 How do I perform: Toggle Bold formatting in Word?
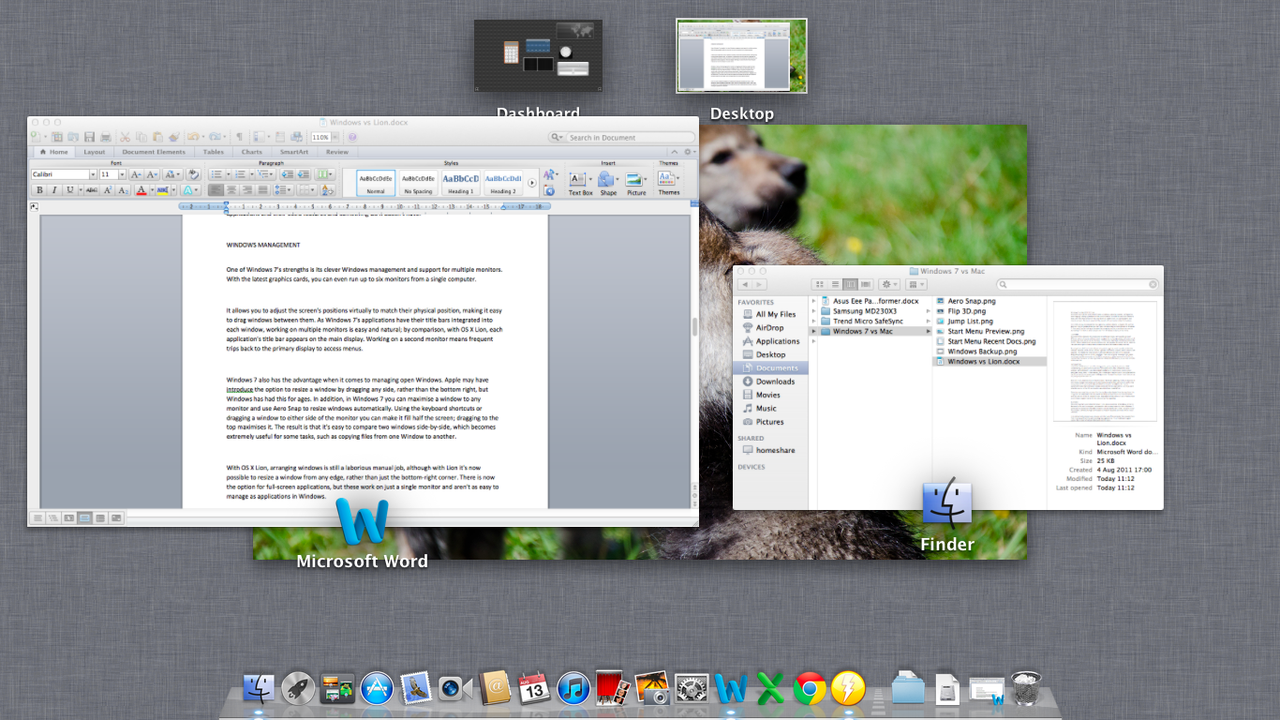tap(40, 190)
